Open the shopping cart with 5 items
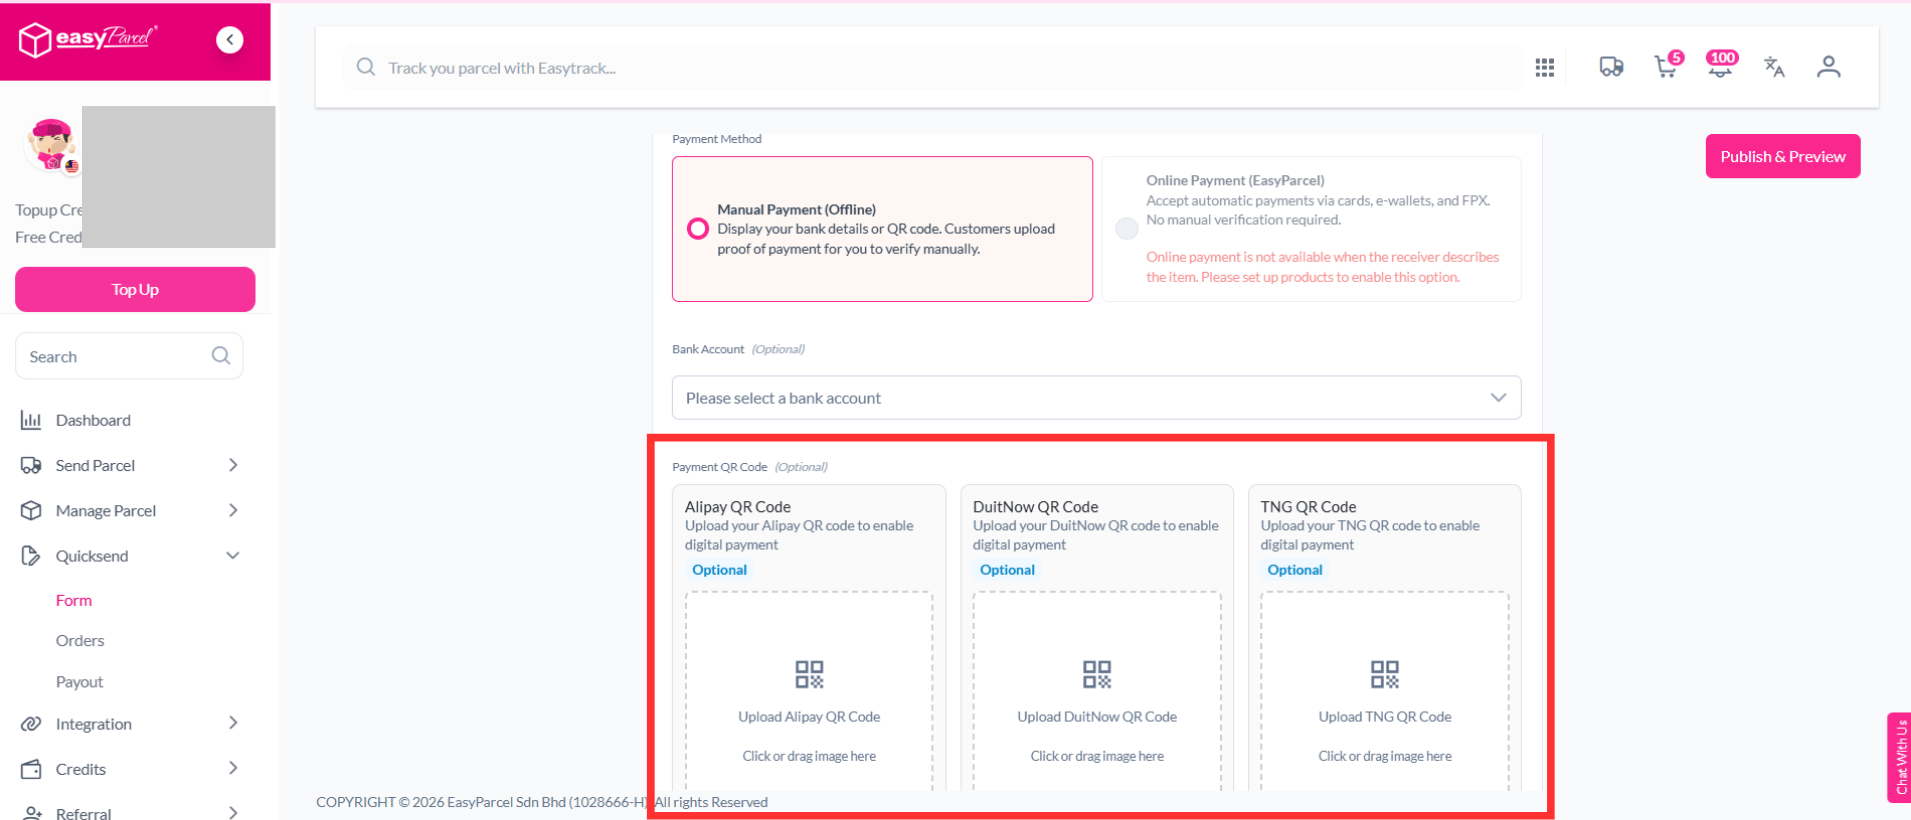 tap(1668, 65)
